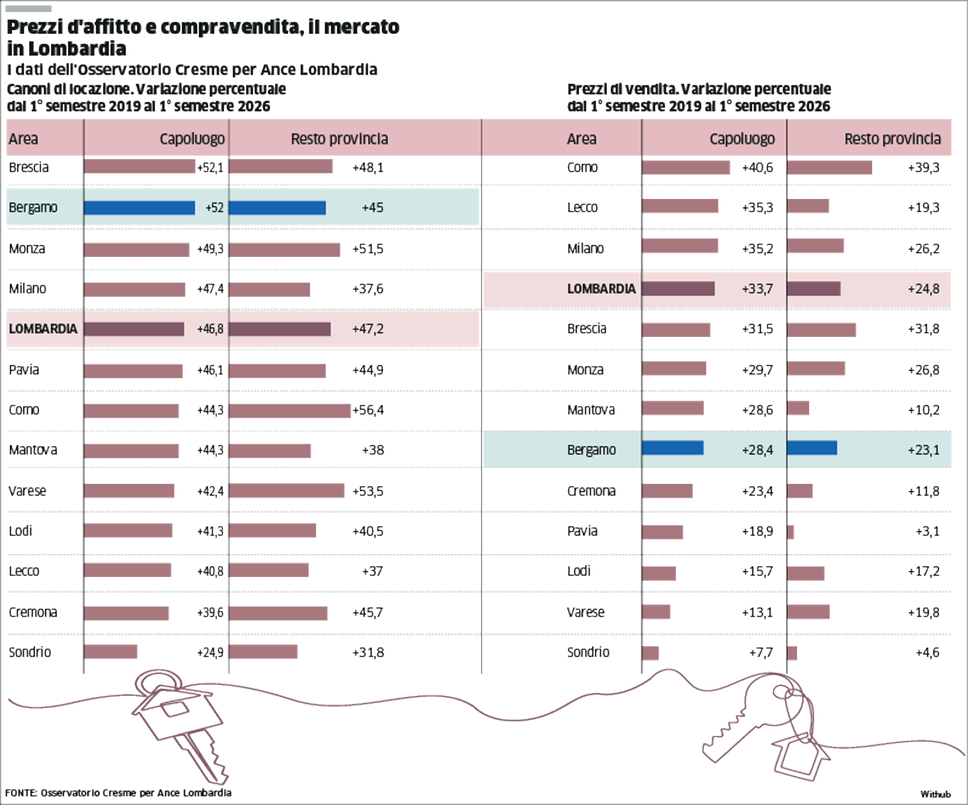Image resolution: width=968 pixels, height=805 pixels.
Task: Click the Capoluogo header in rent table
Action: [192, 139]
